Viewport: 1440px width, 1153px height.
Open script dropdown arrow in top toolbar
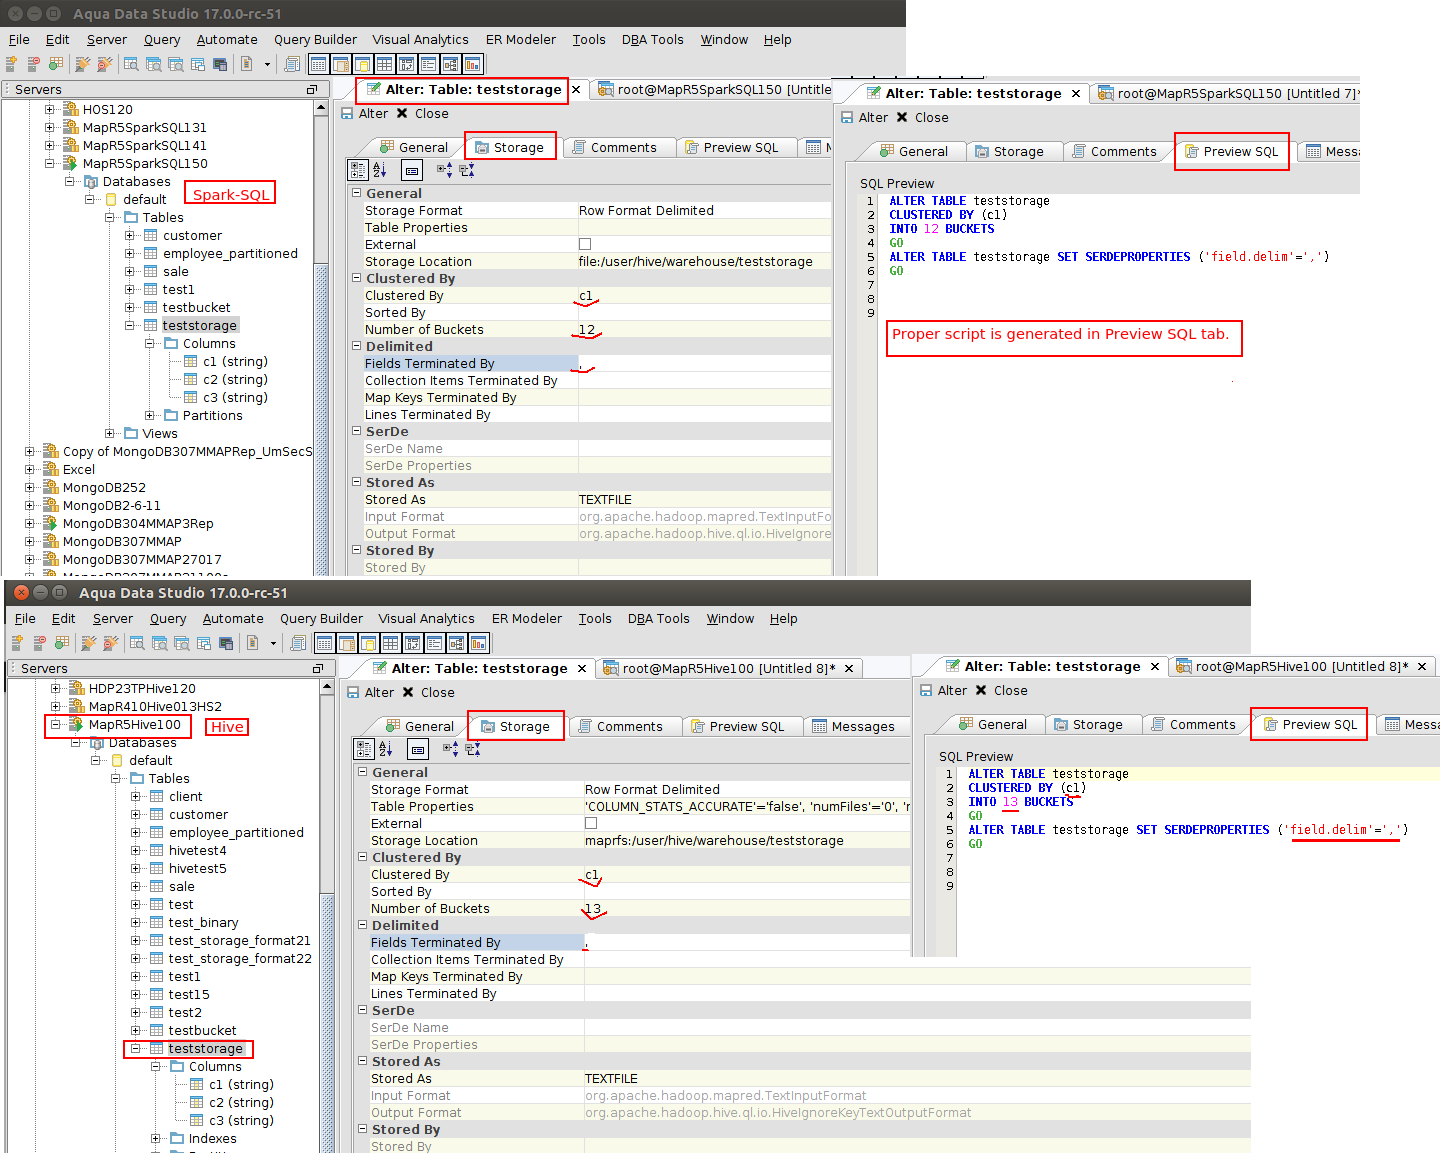[267, 64]
